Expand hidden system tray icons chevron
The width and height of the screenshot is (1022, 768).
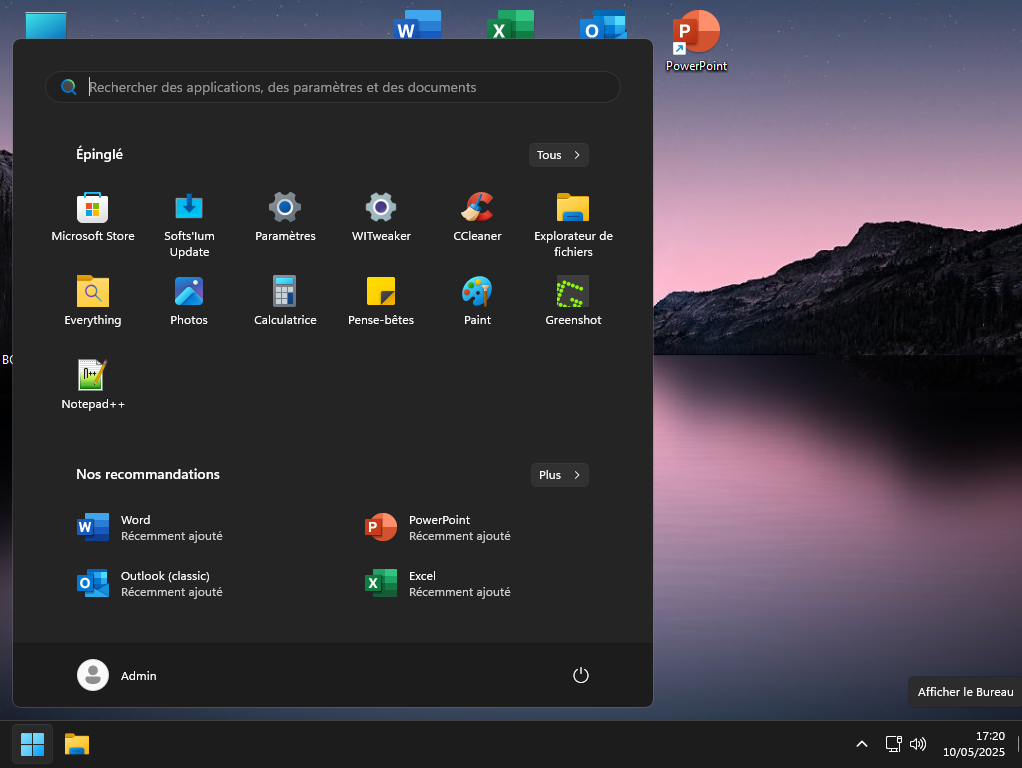pyautogui.click(x=861, y=744)
